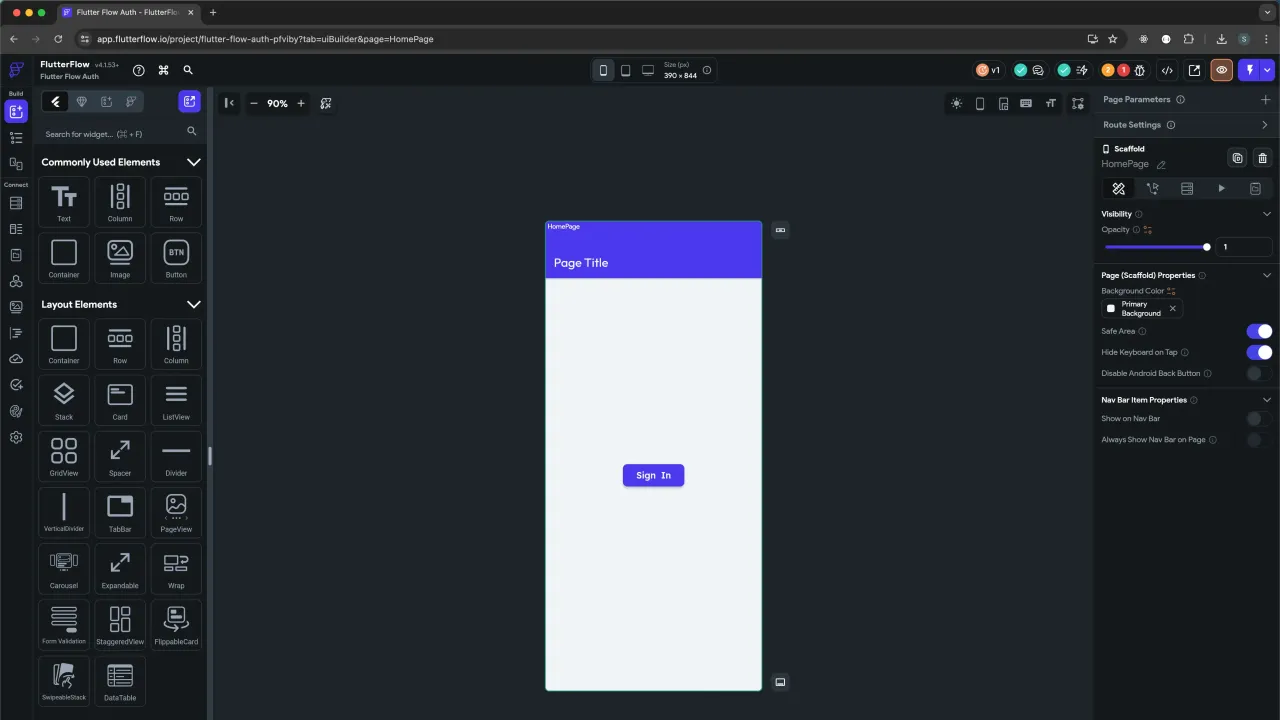Select the phone device size

pos(603,70)
